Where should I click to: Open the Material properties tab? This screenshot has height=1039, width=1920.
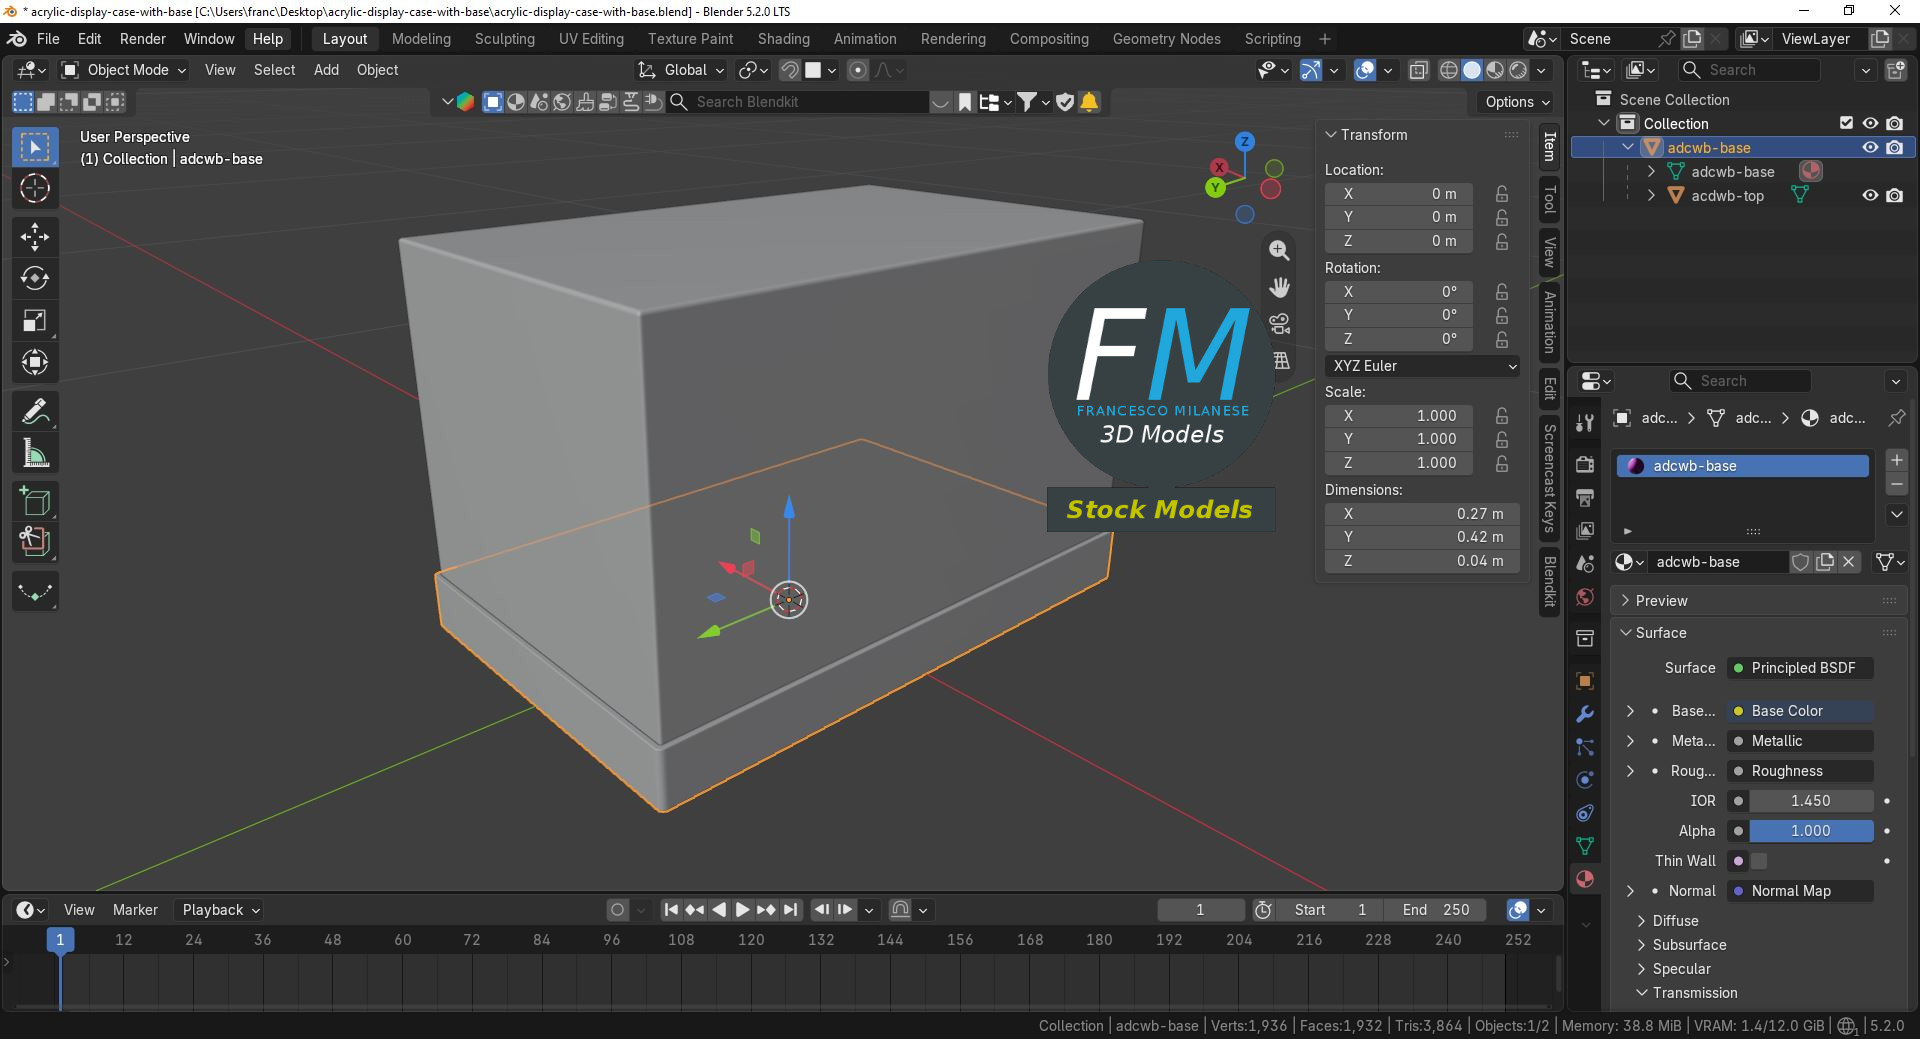pos(1585,879)
